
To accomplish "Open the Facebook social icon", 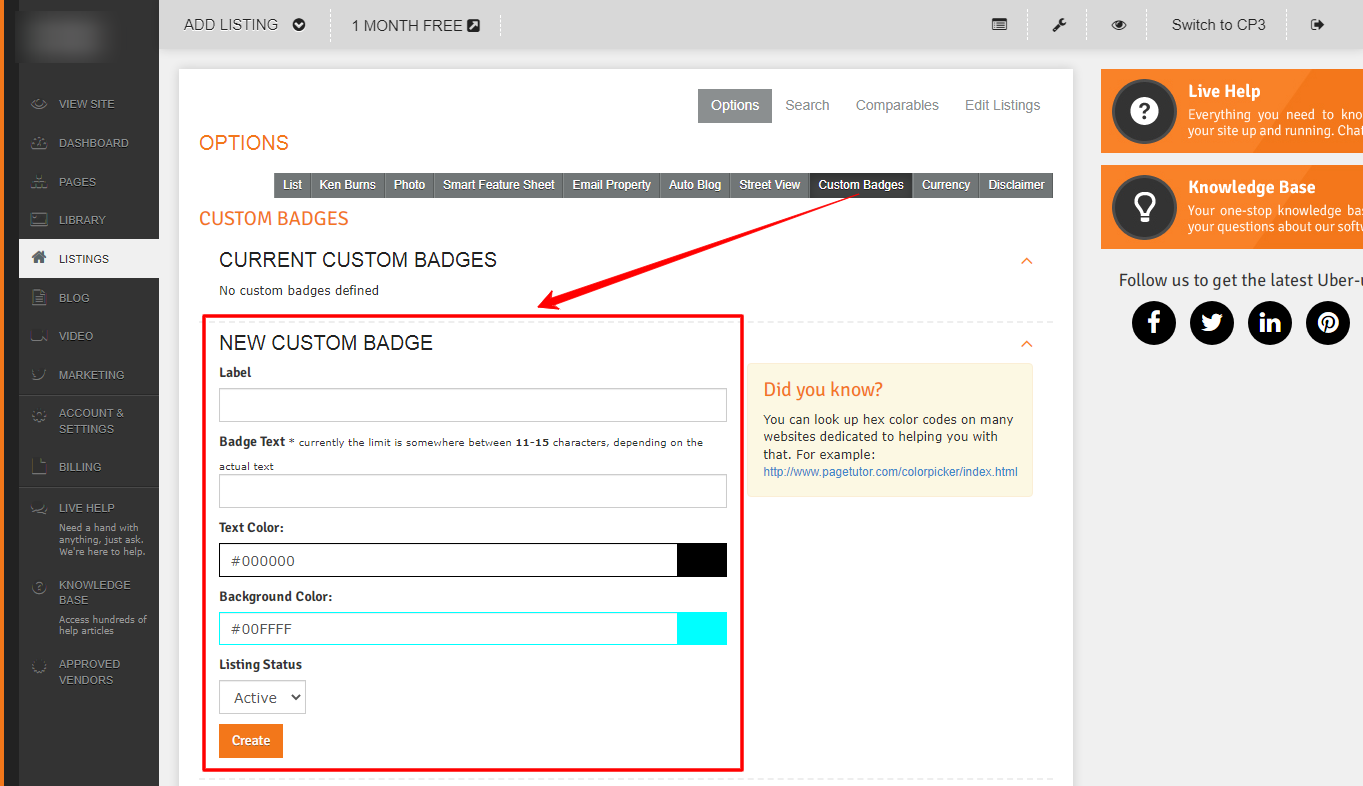I will tap(1154, 323).
